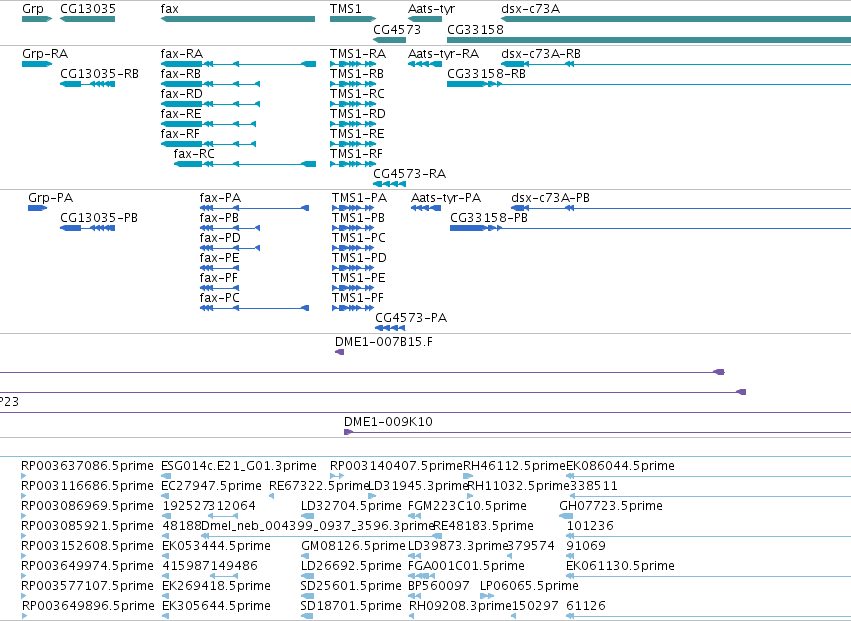Image resolution: width=851 pixels, height=621 pixels.
Task: Click the fax-RF transcript label
Action: tap(180, 134)
